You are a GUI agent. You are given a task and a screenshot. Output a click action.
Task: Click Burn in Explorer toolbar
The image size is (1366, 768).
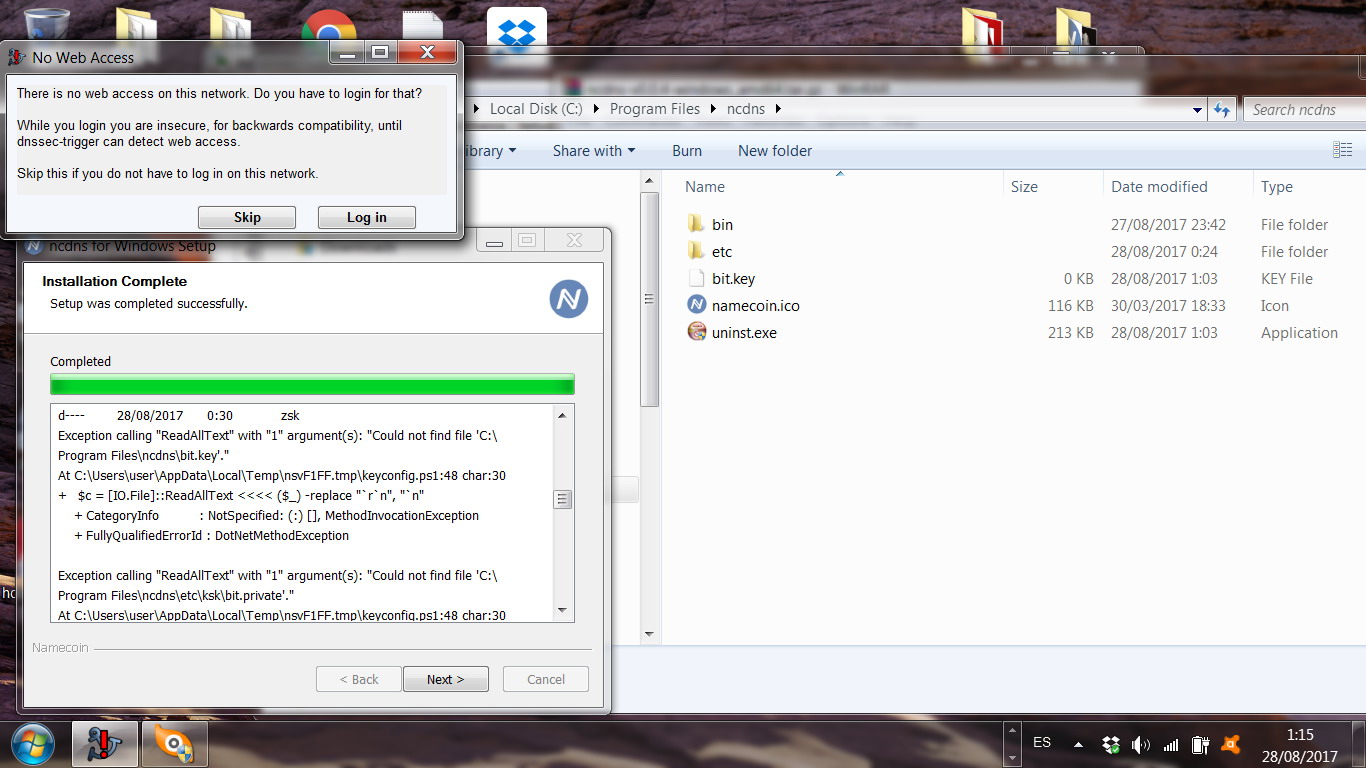pyautogui.click(x=687, y=151)
